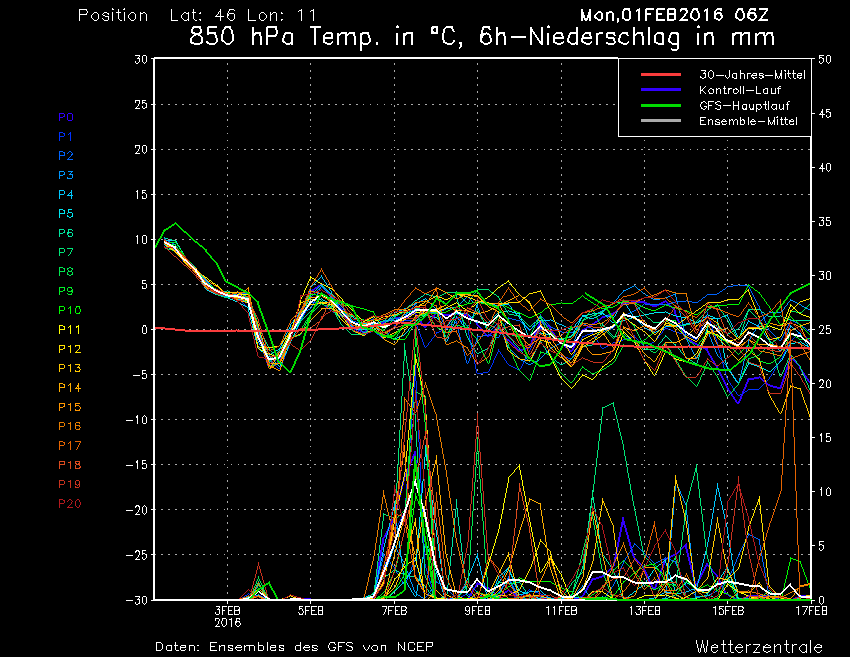Click the Position Lat: 46 Lon: 11 text
850x657 pixels.
pyautogui.click(x=190, y=16)
